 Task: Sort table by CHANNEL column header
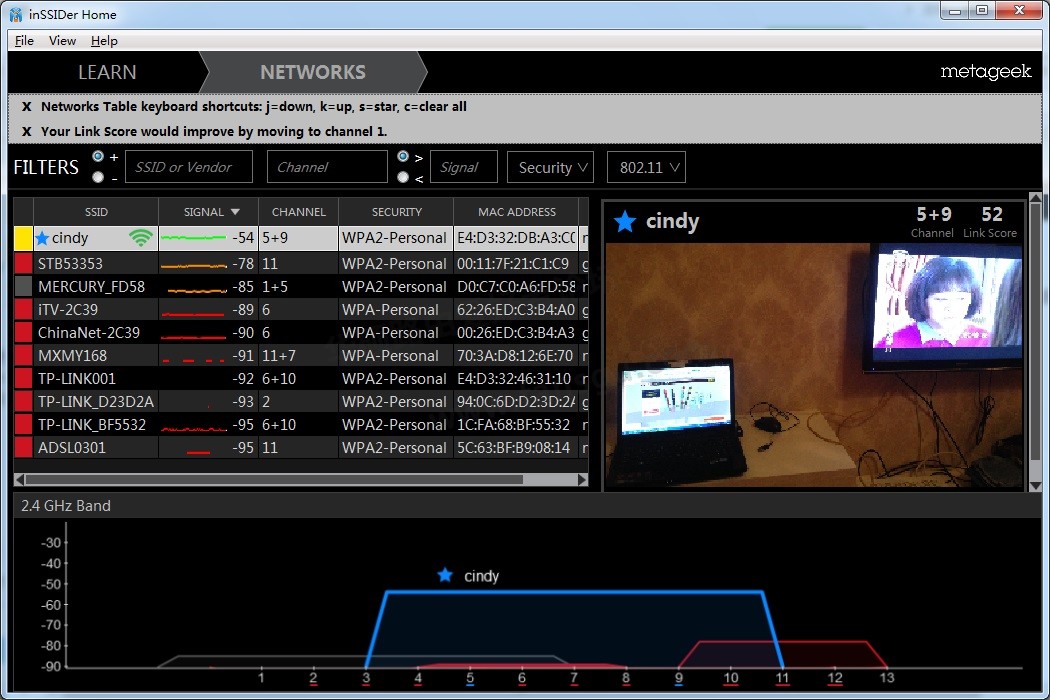coord(298,212)
